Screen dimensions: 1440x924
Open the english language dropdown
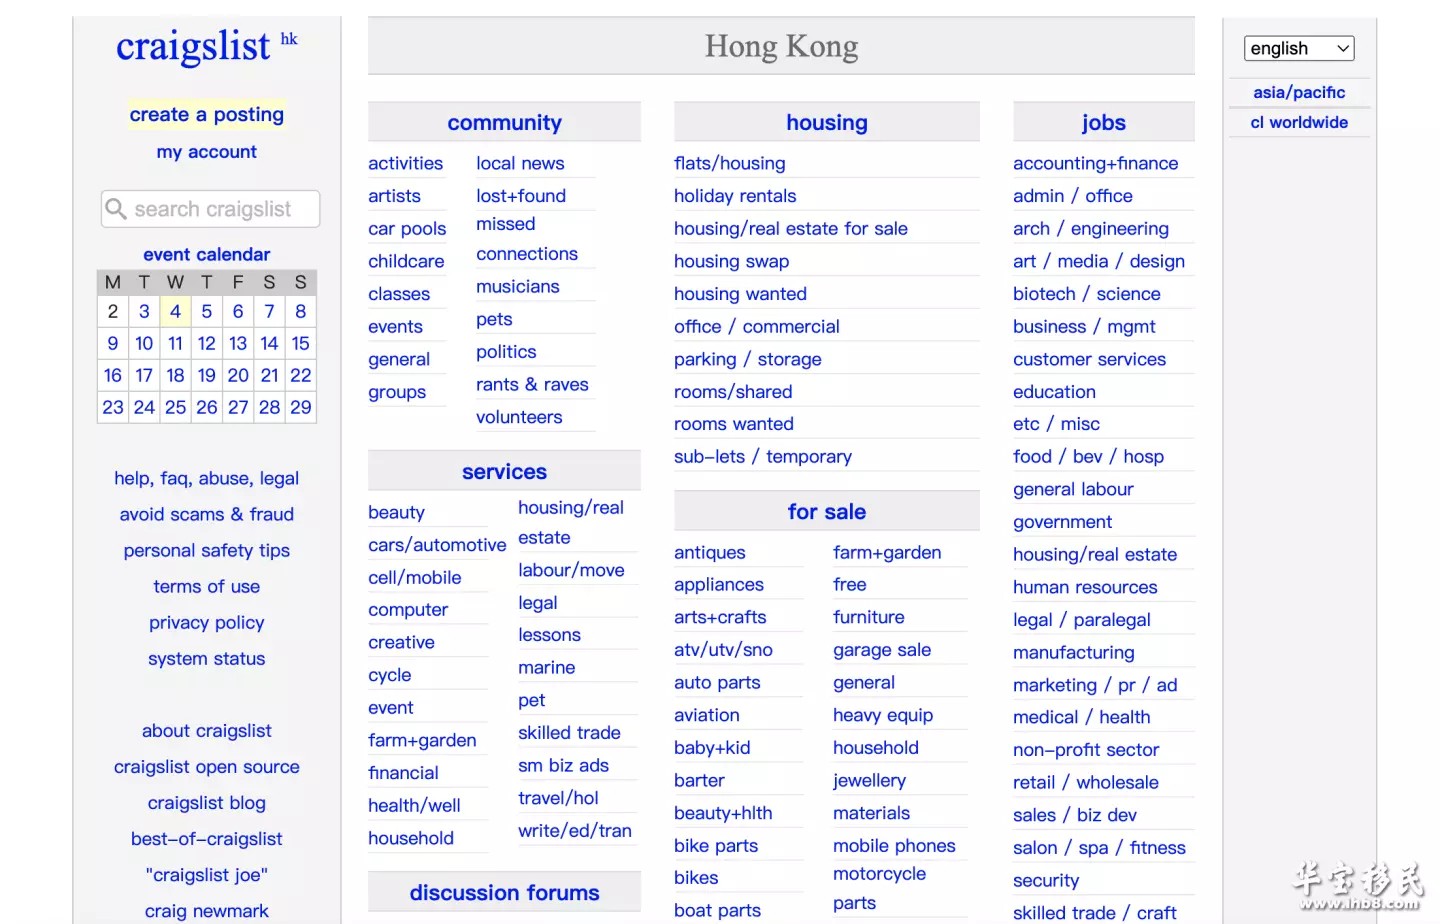pos(1299,48)
